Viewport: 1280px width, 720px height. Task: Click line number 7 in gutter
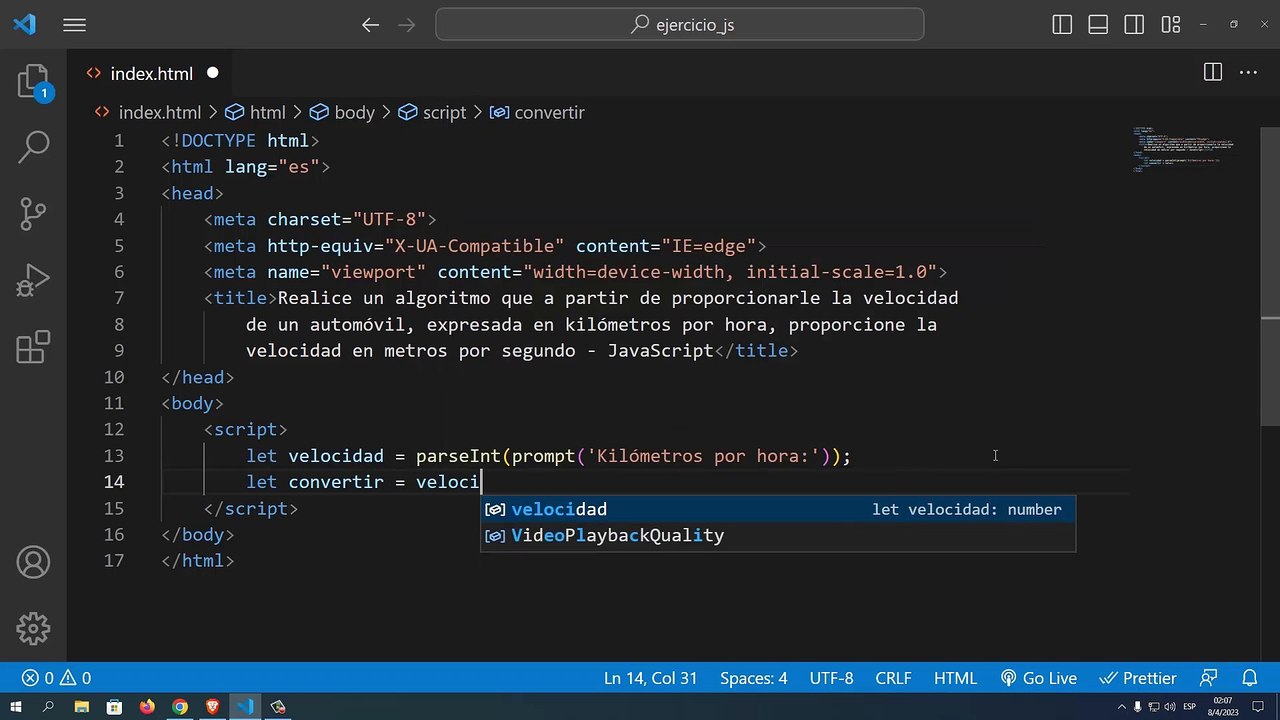point(119,298)
